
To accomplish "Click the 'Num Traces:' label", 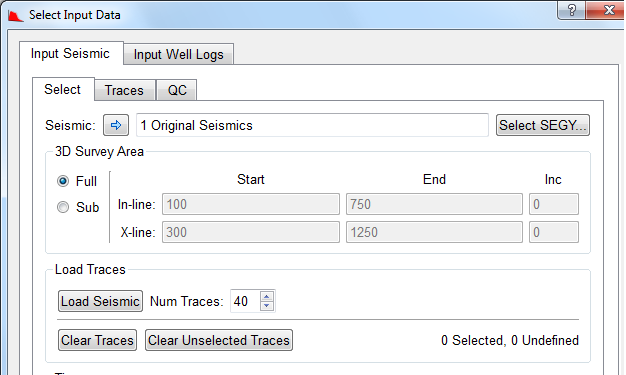I will 186,301.
